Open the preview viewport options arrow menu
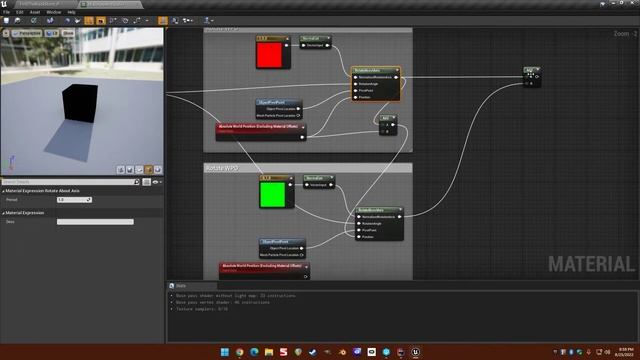Viewport: 640px width, 360px height. (6, 33)
